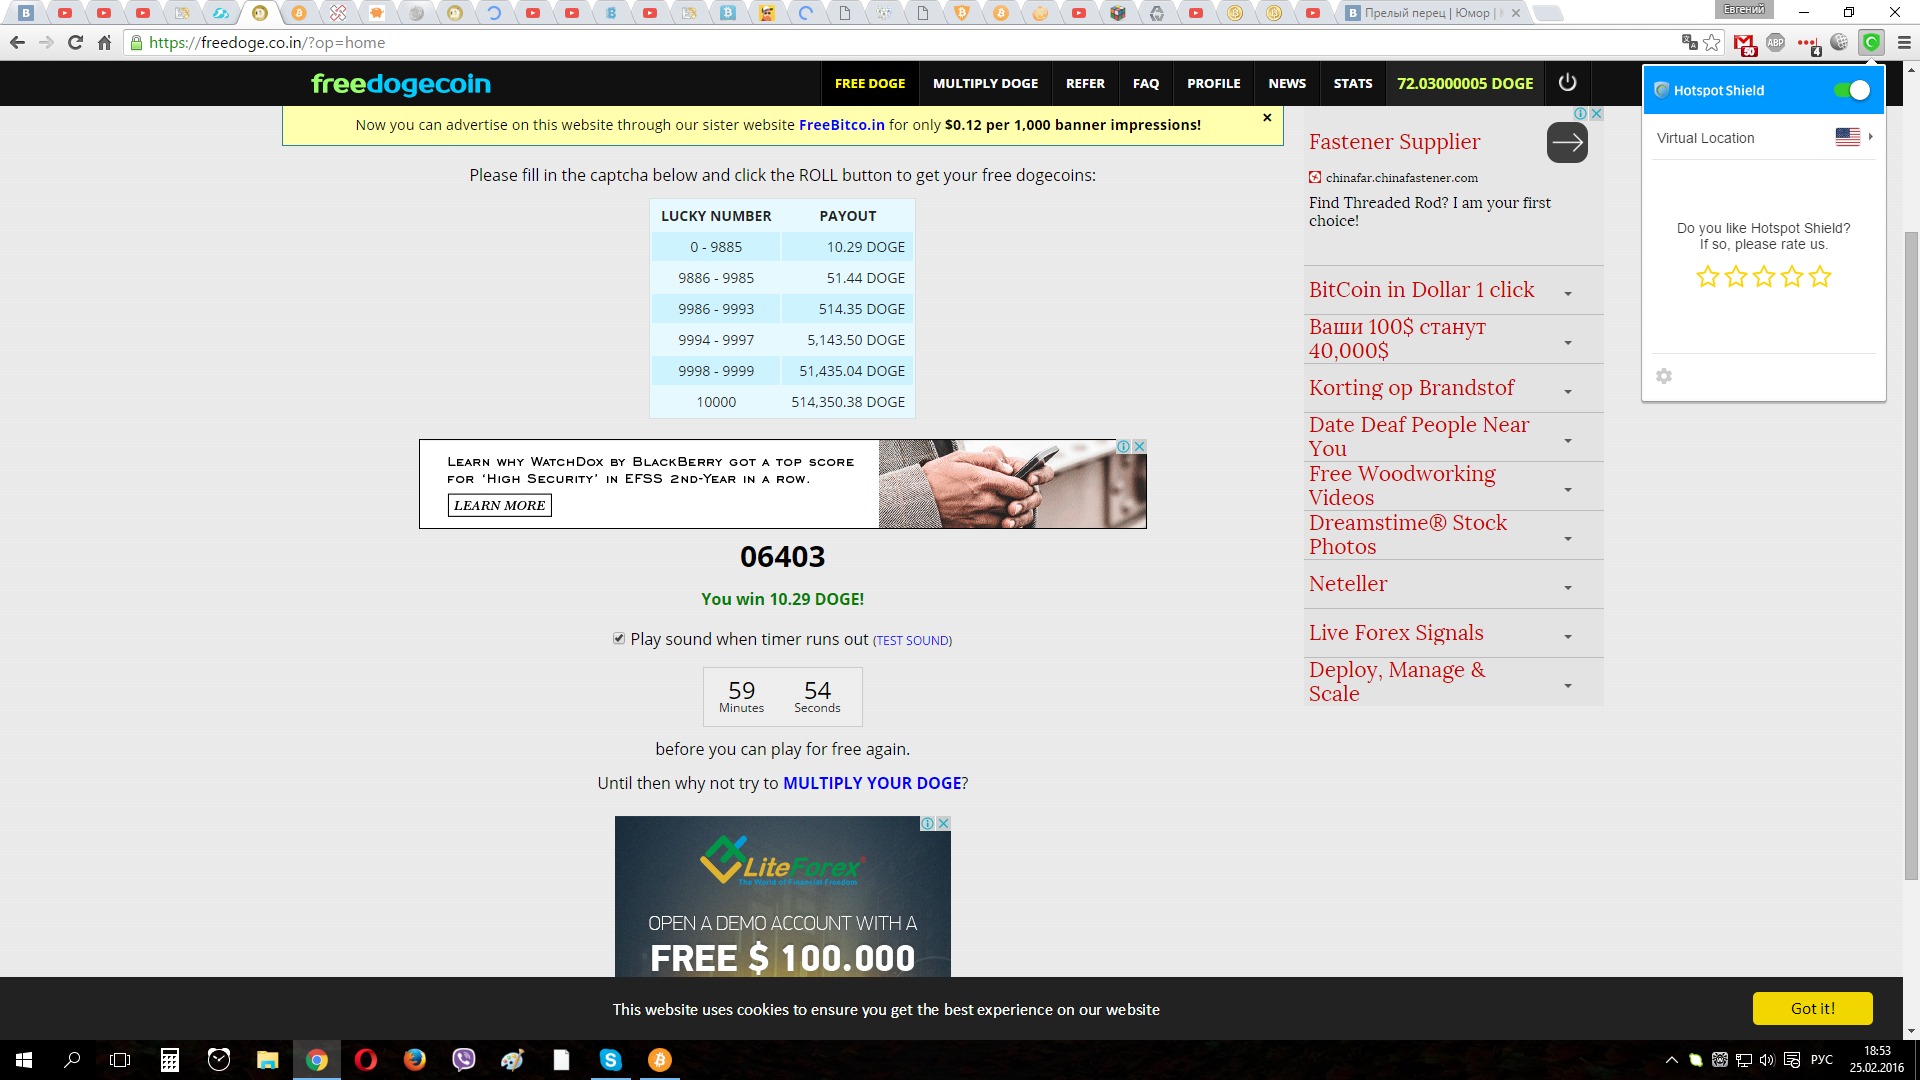Open Virtual Location country selector
Viewport: 1920px width, 1080px height.
point(1764,137)
